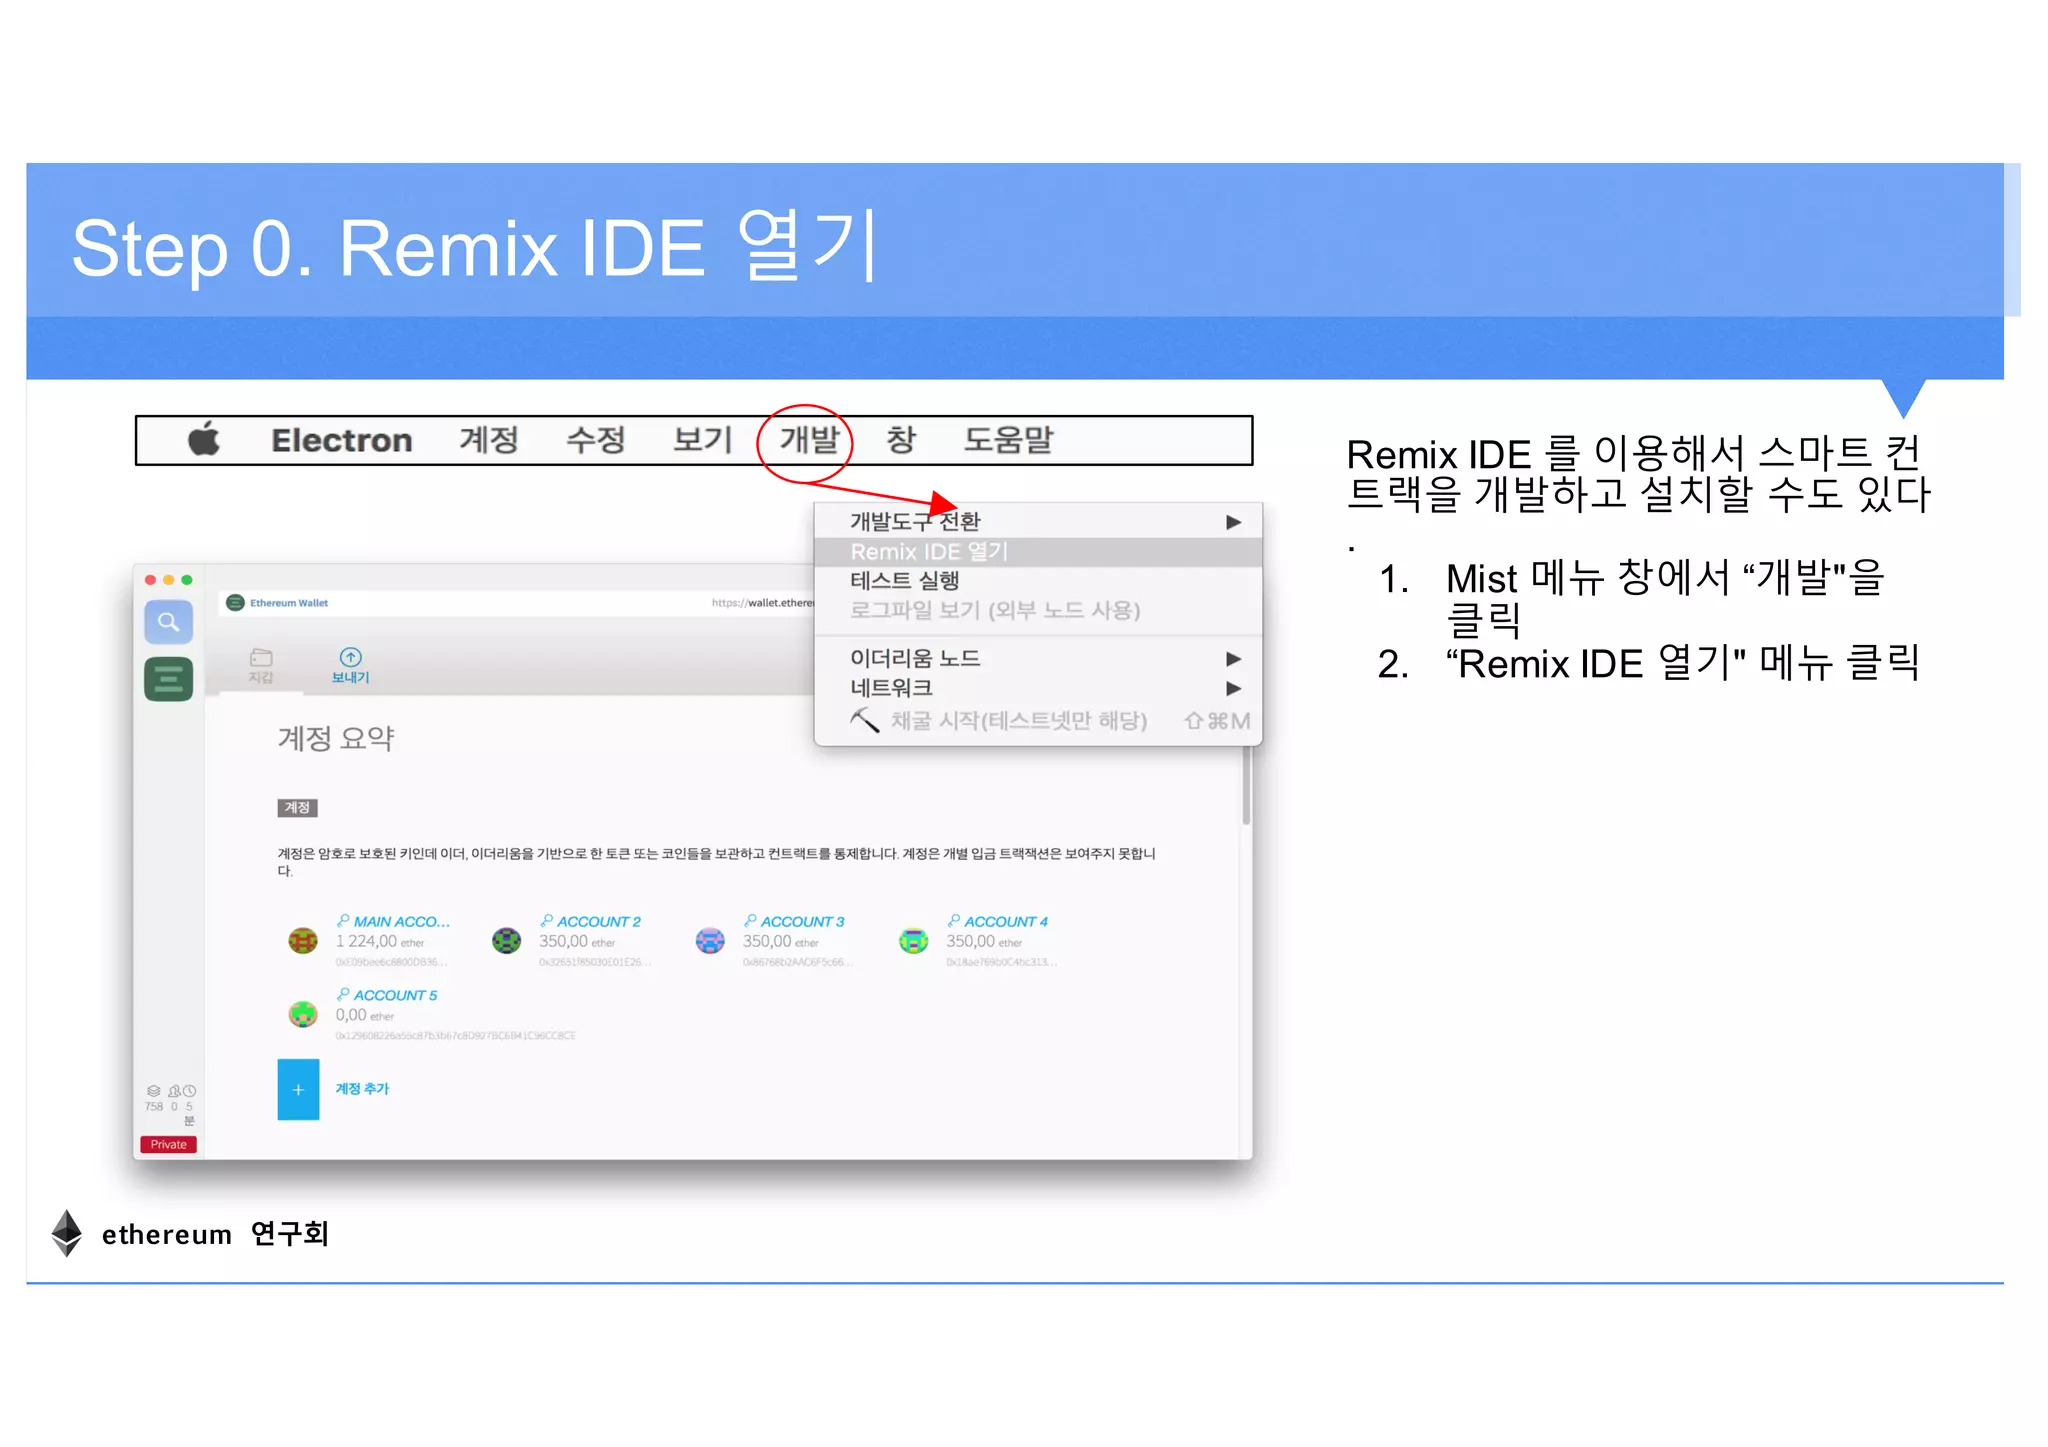This screenshot has width=2048, height=1447.
Task: Click the ACCOUNT 5 identicon avatar
Action: tap(303, 1014)
